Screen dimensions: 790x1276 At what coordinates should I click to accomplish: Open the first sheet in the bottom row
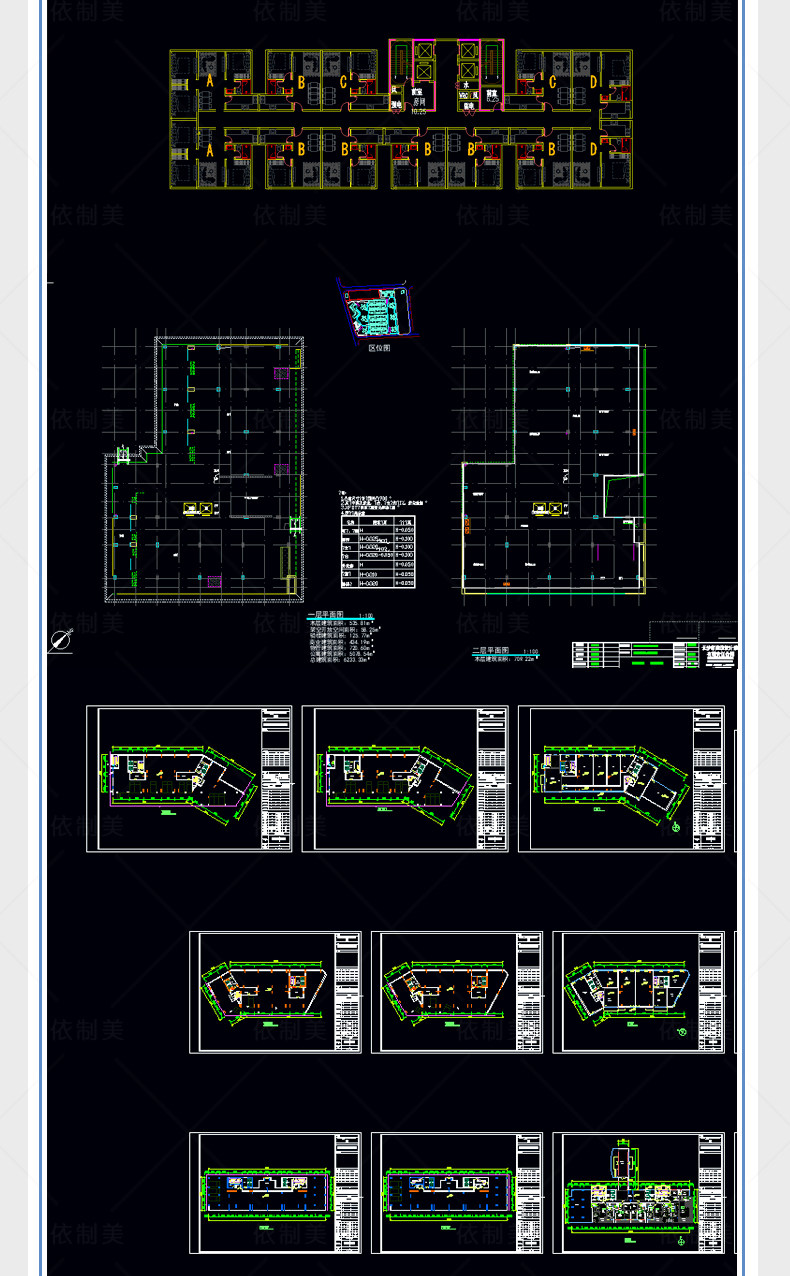click(275, 1193)
